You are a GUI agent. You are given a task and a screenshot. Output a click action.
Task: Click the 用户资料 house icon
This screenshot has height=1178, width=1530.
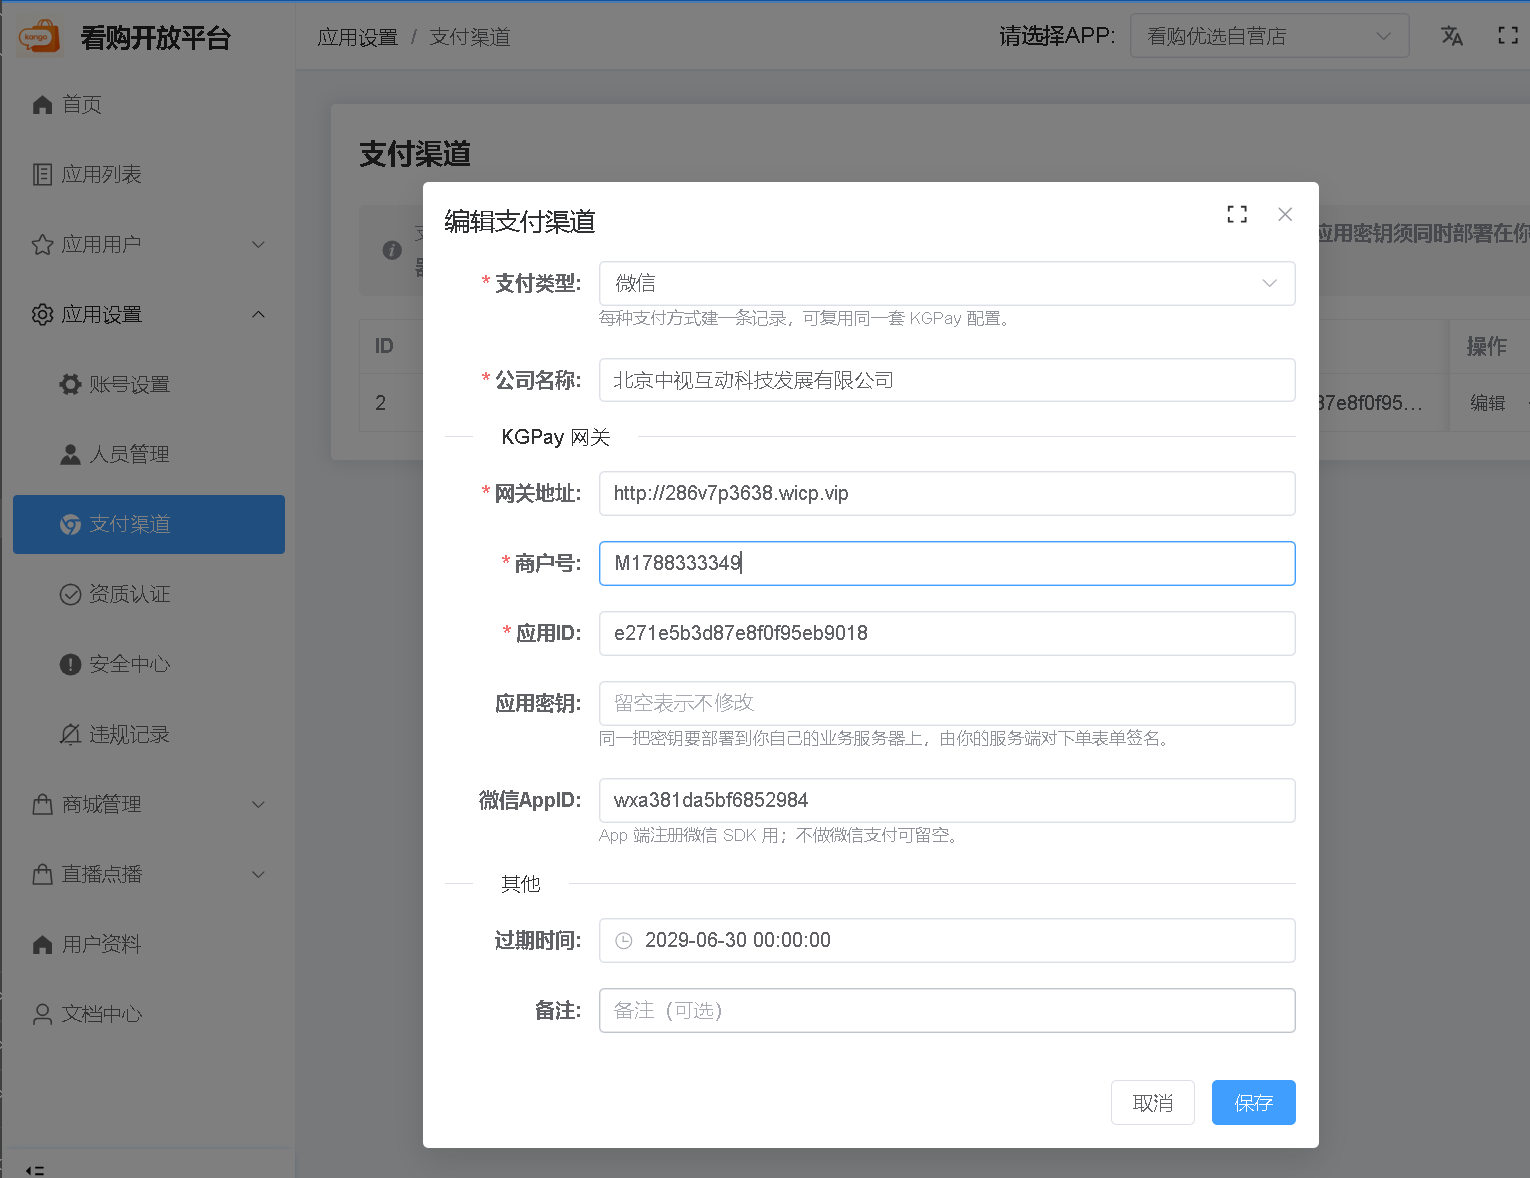pos(42,944)
